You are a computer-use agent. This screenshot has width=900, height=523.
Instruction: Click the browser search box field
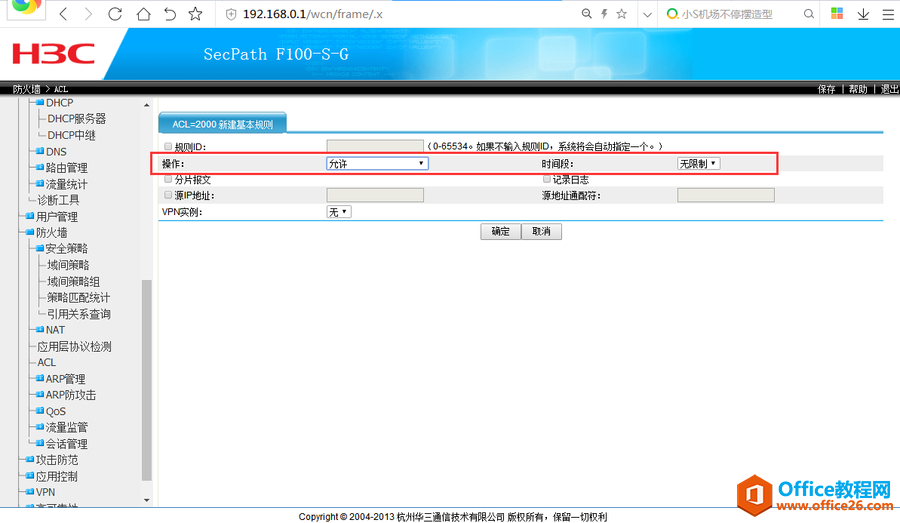pyautogui.click(x=740, y=14)
